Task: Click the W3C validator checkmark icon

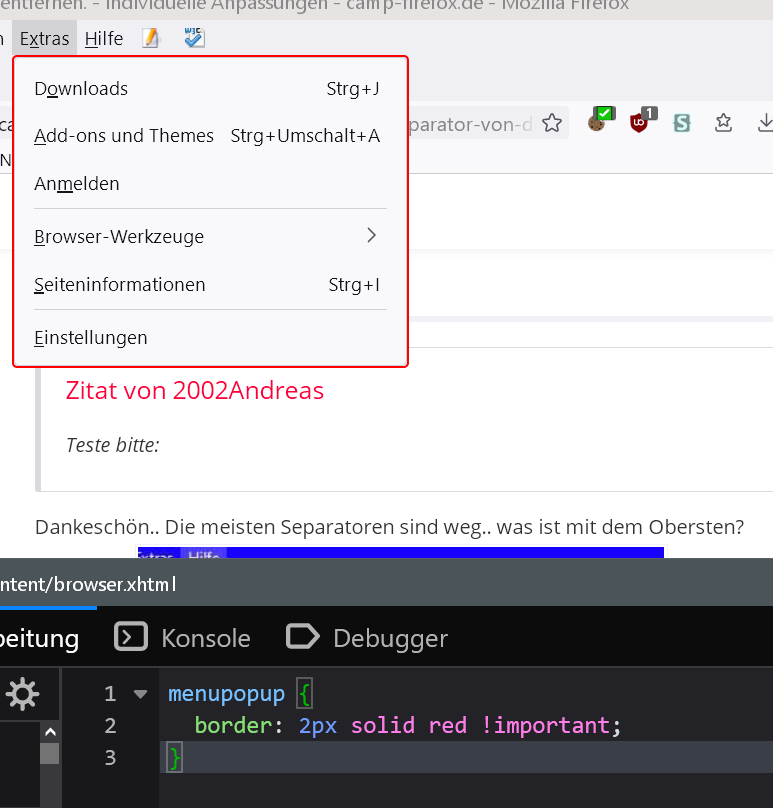Action: (194, 38)
